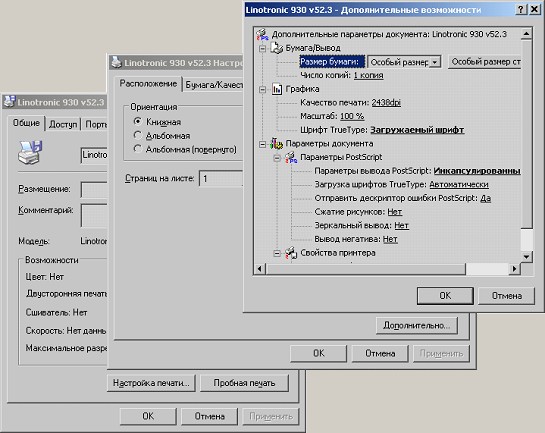Click the printer icon in Настройка печати title bar

116,63
